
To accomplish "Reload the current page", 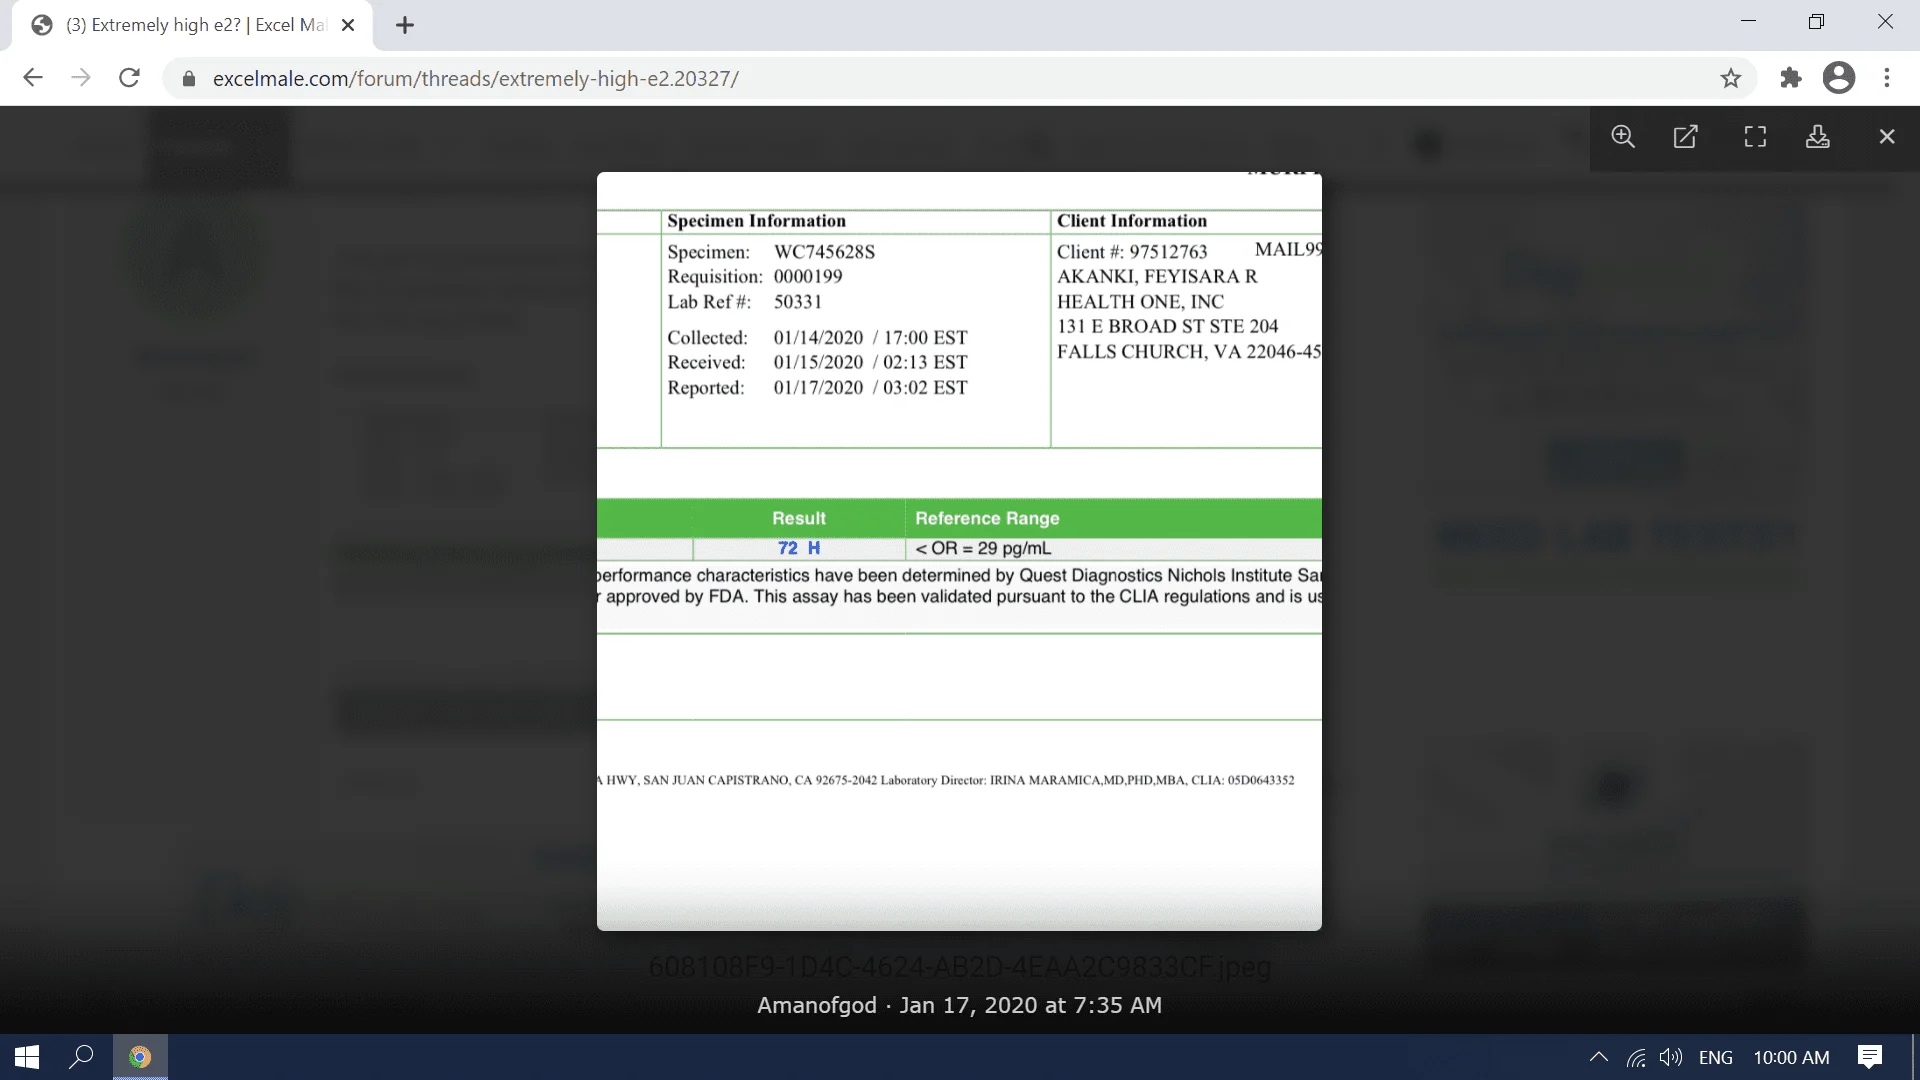I will point(129,78).
